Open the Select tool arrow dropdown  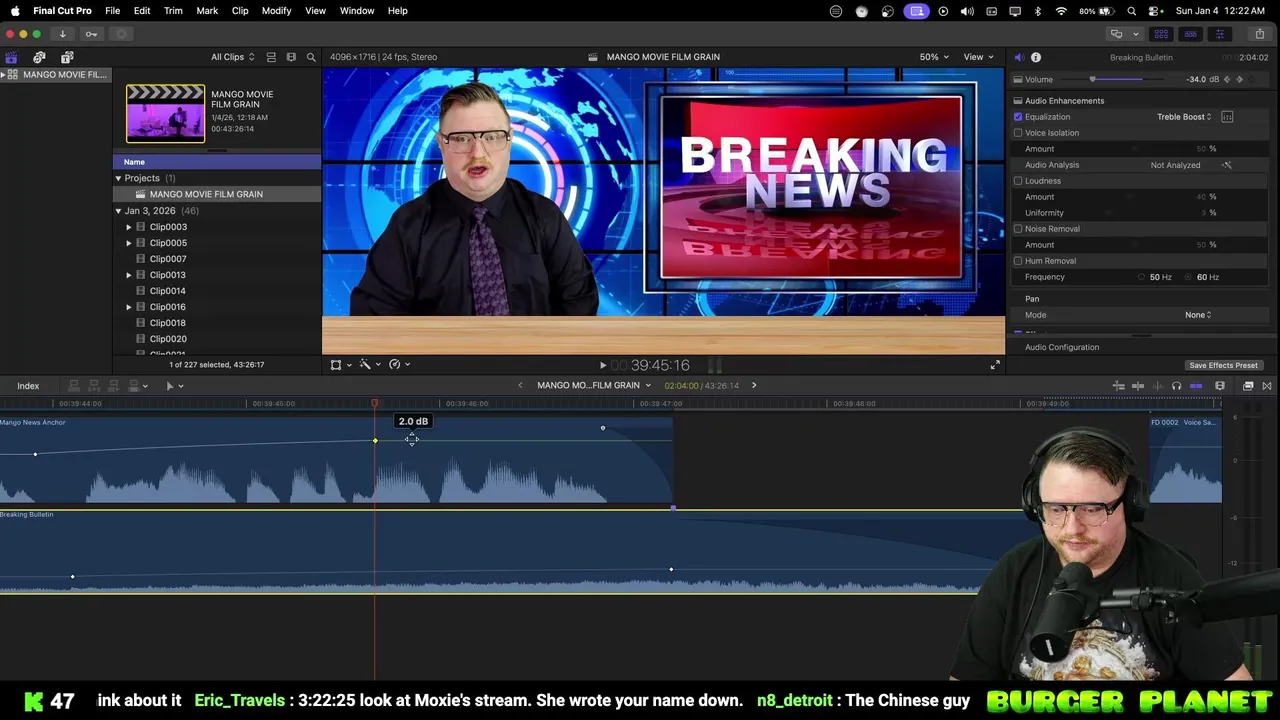pyautogui.click(x=174, y=386)
